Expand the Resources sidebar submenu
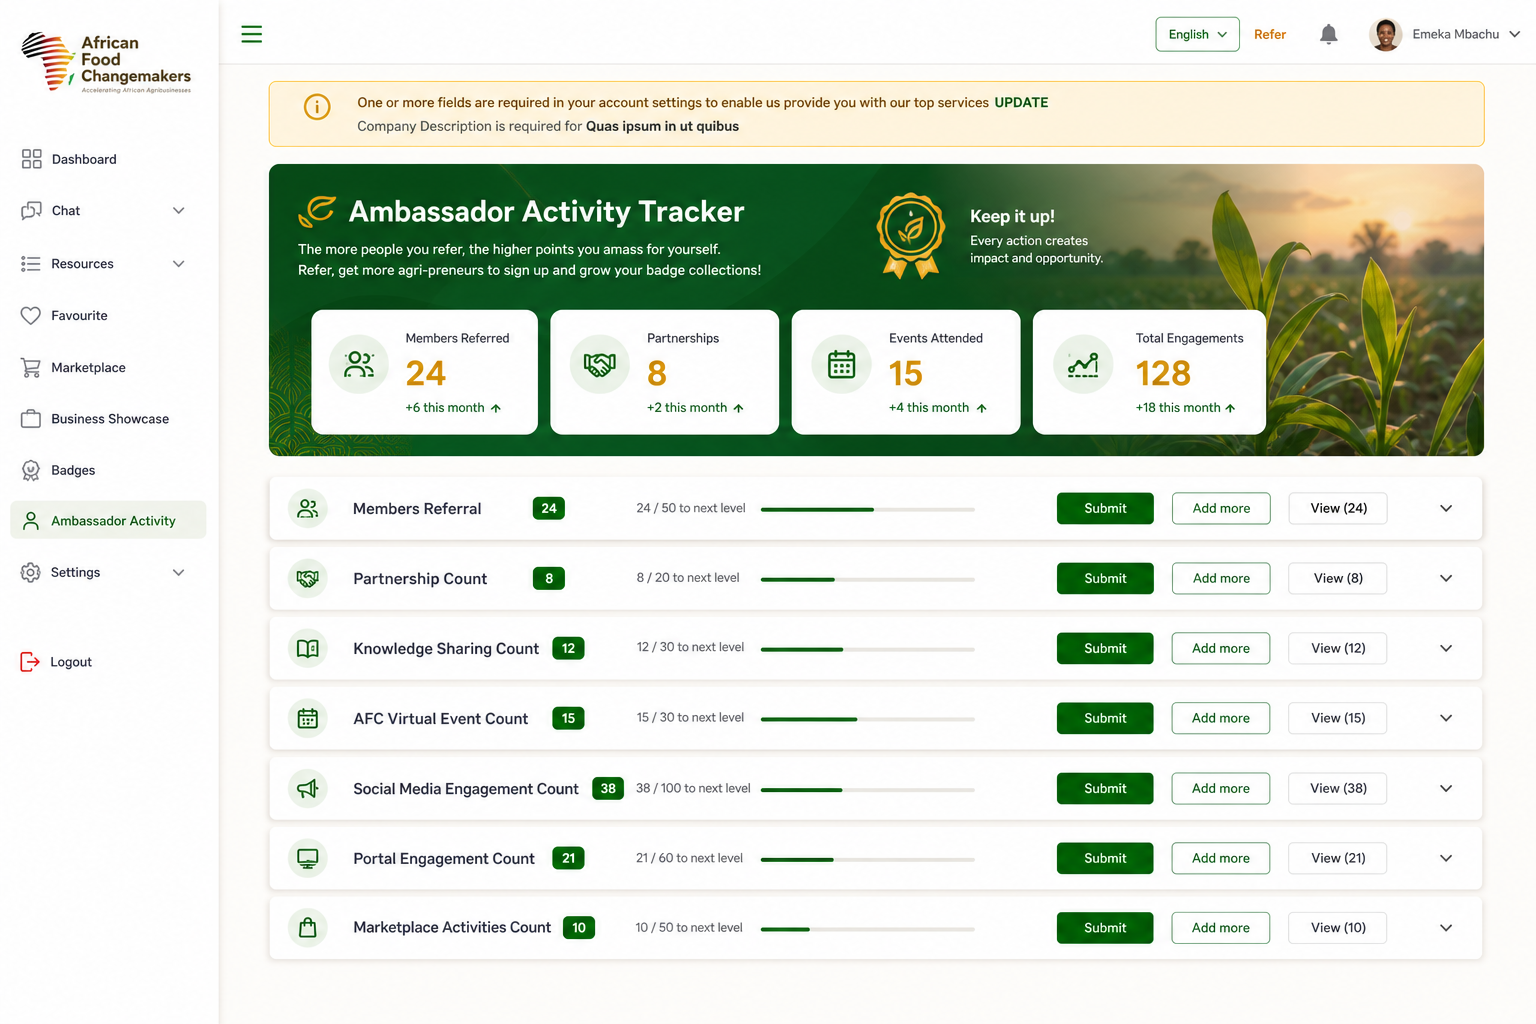 click(x=179, y=264)
